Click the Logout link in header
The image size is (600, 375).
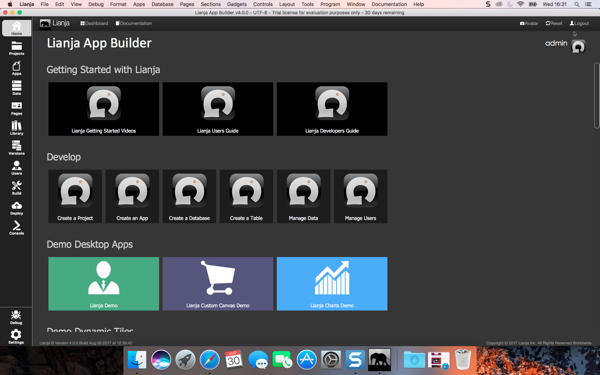pyautogui.click(x=579, y=23)
